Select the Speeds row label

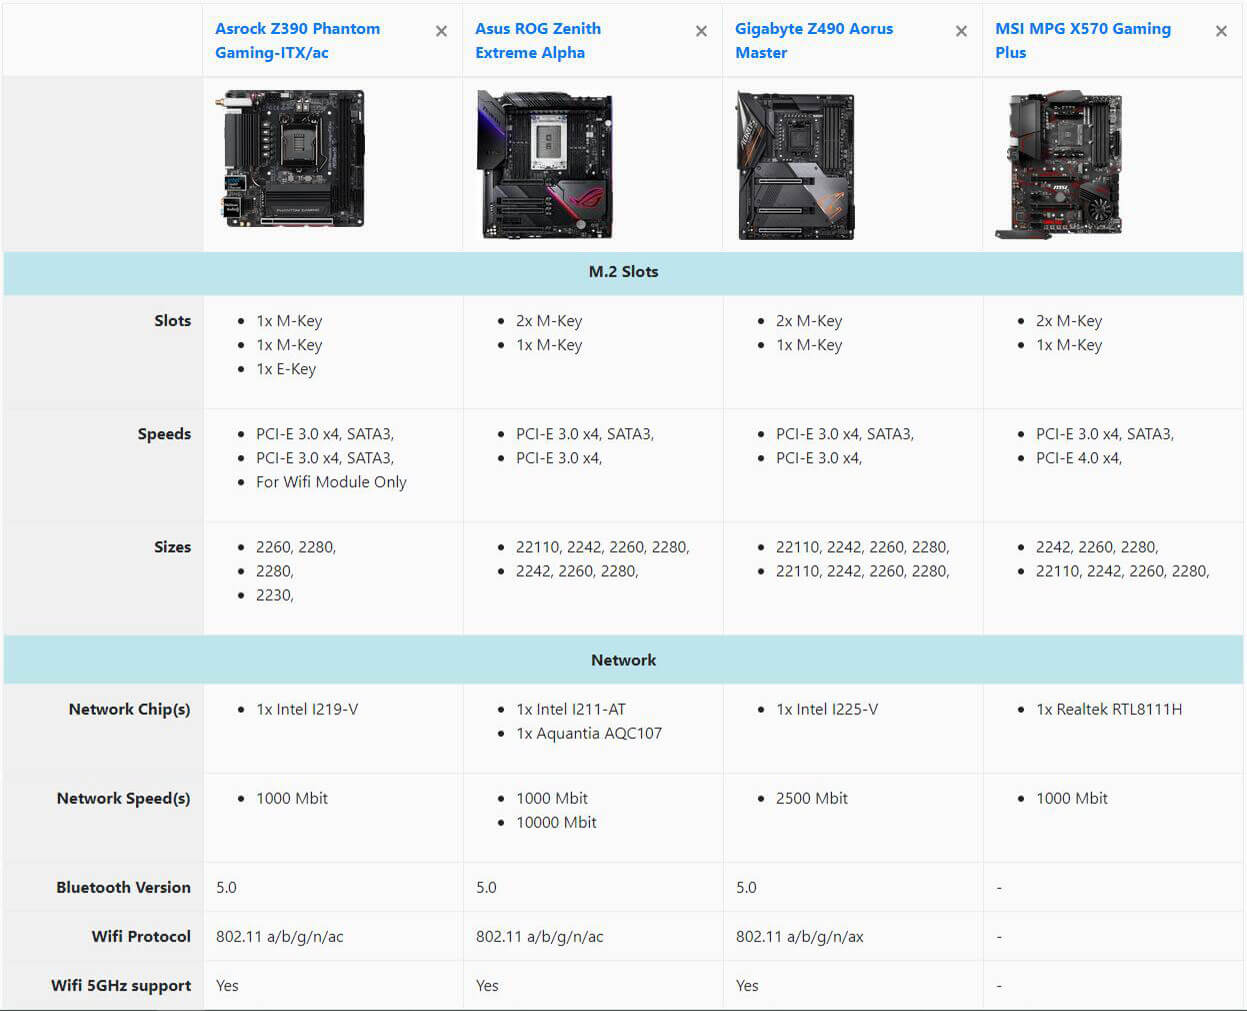point(164,434)
